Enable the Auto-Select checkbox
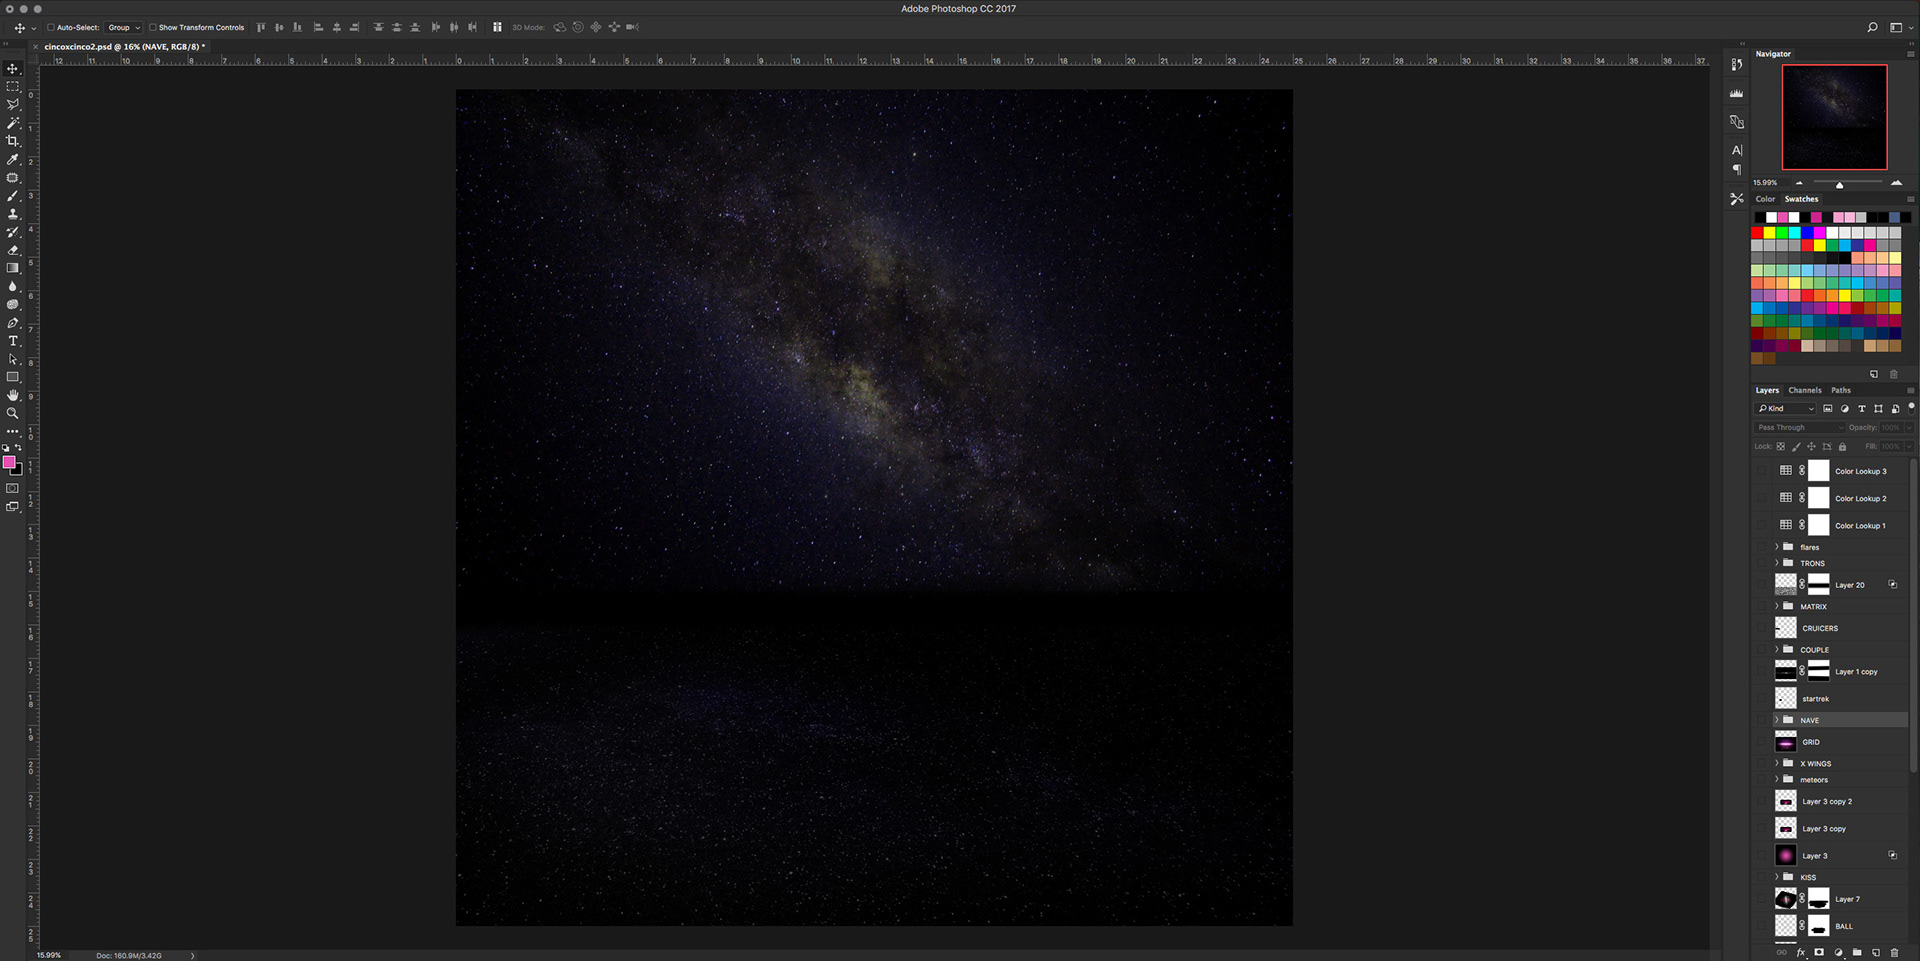This screenshot has height=961, width=1920. [x=51, y=28]
